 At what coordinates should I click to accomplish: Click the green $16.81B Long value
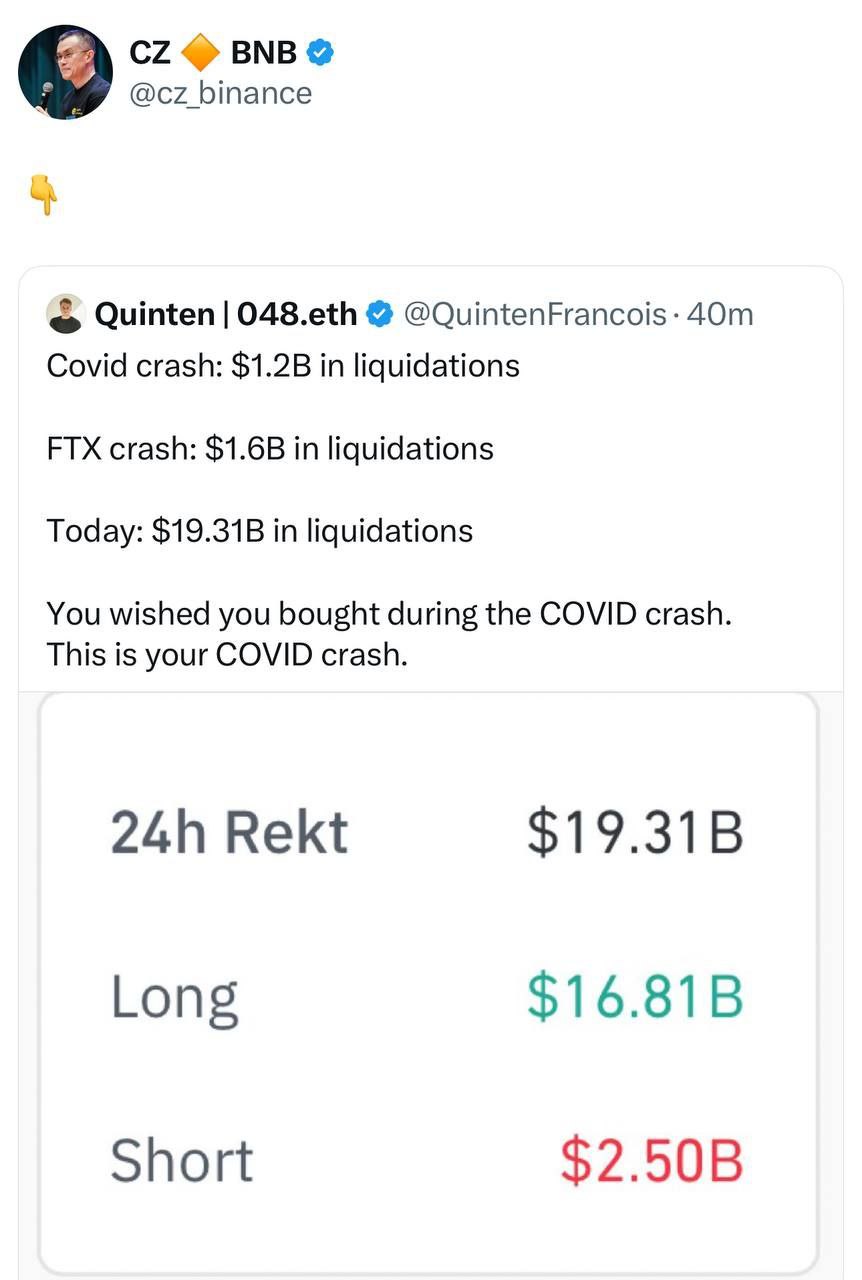coord(635,996)
